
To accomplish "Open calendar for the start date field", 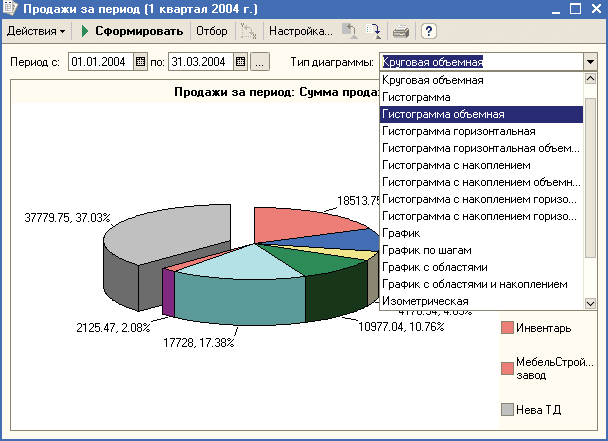I will coord(140,62).
